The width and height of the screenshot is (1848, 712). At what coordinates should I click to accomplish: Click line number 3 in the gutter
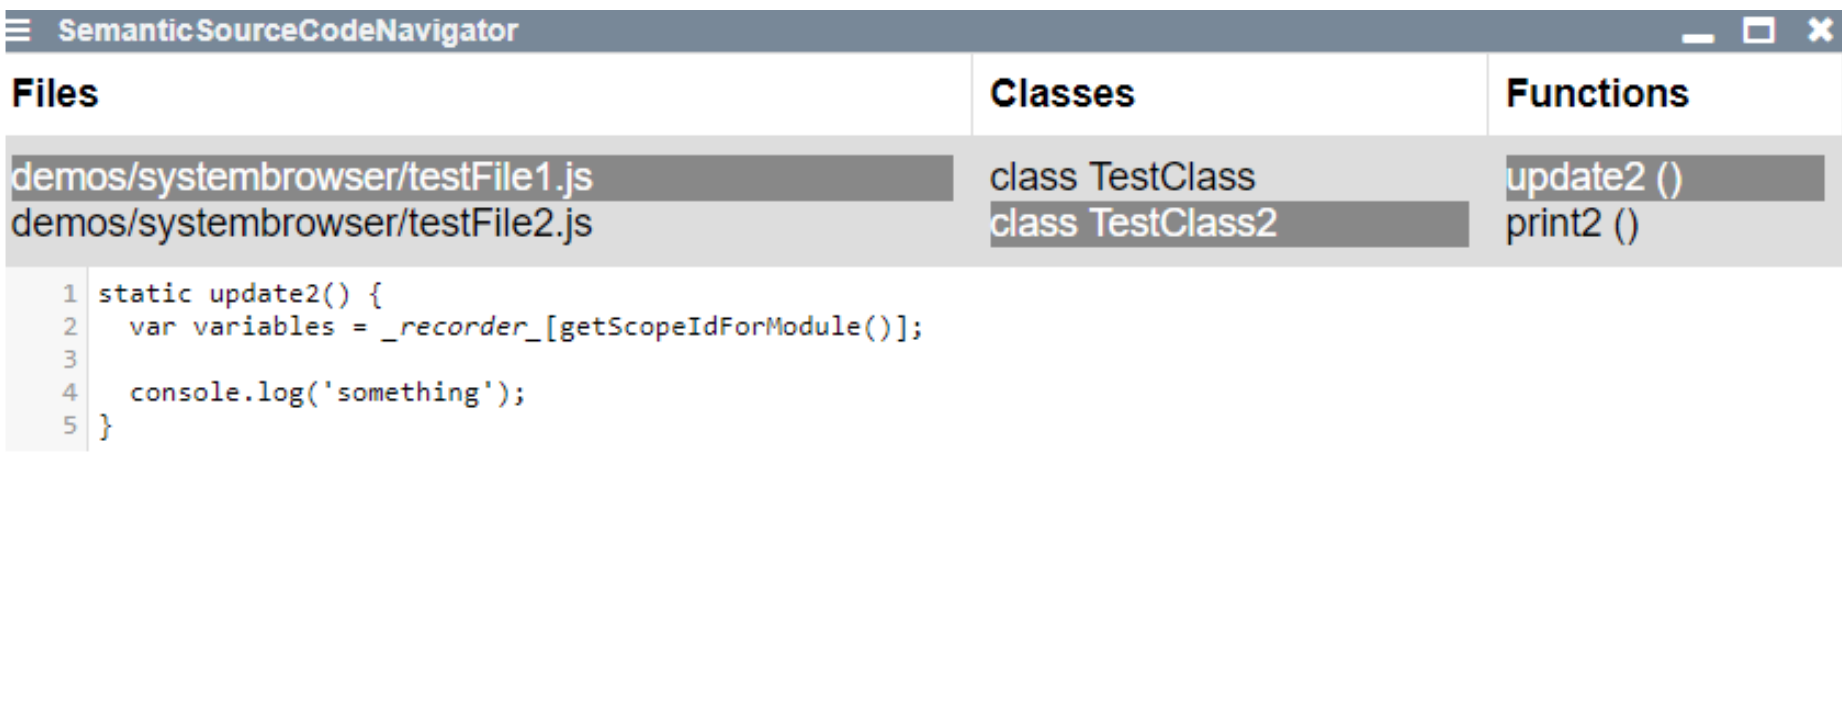pyautogui.click(x=69, y=359)
